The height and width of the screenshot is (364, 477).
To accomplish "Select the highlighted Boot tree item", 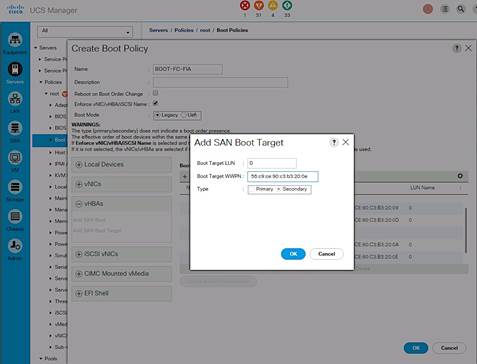I will click(x=50, y=140).
